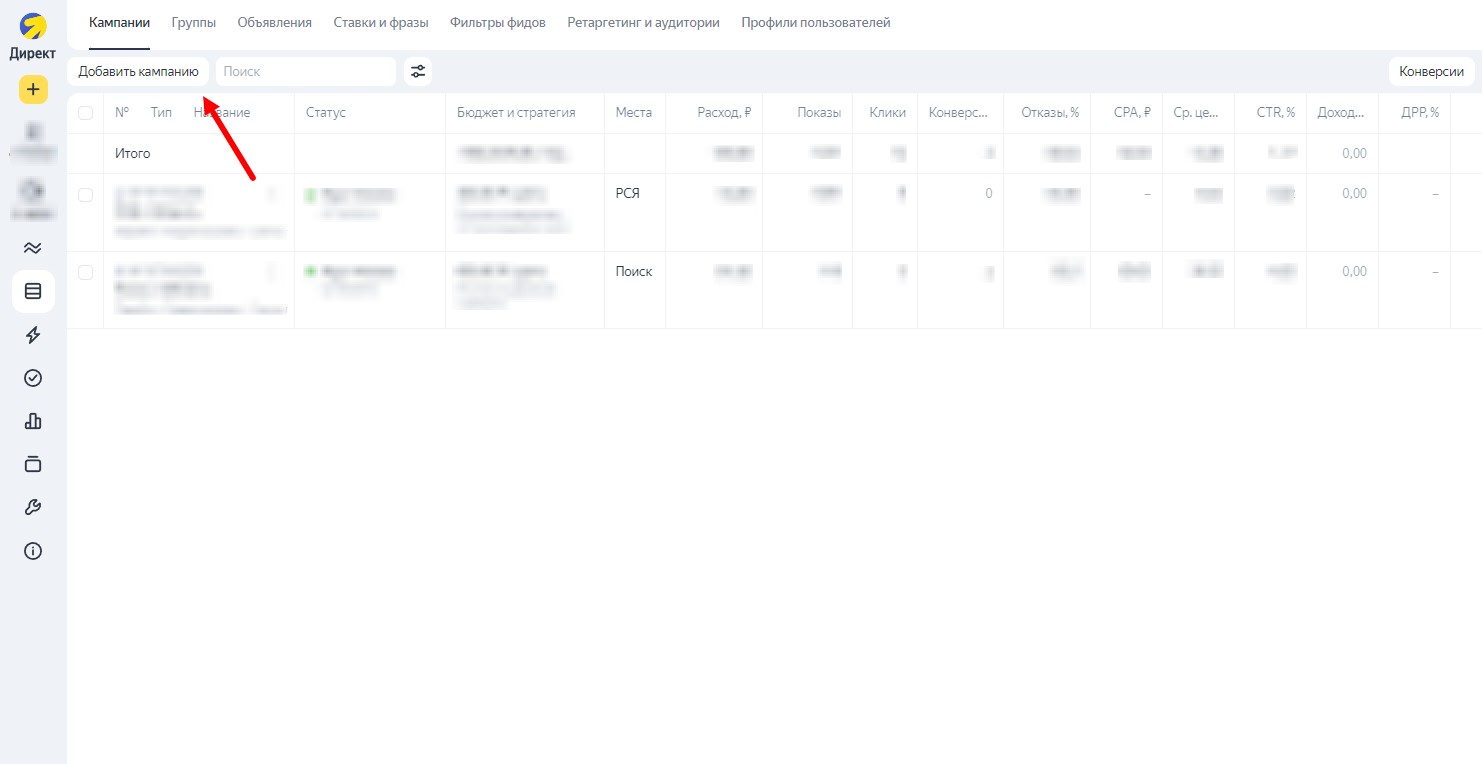Click the wavy lines sidebar icon
The image size is (1482, 764).
coord(33,248)
